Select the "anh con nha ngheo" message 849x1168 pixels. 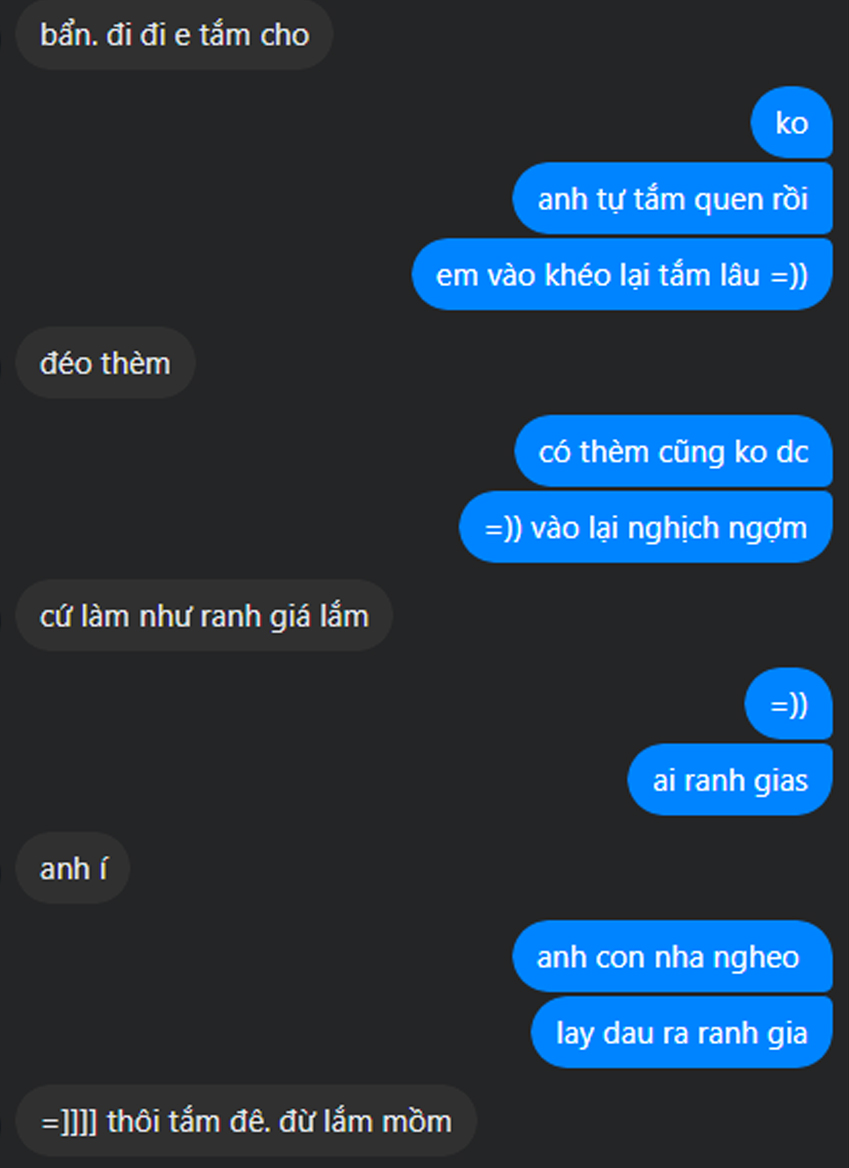672,957
